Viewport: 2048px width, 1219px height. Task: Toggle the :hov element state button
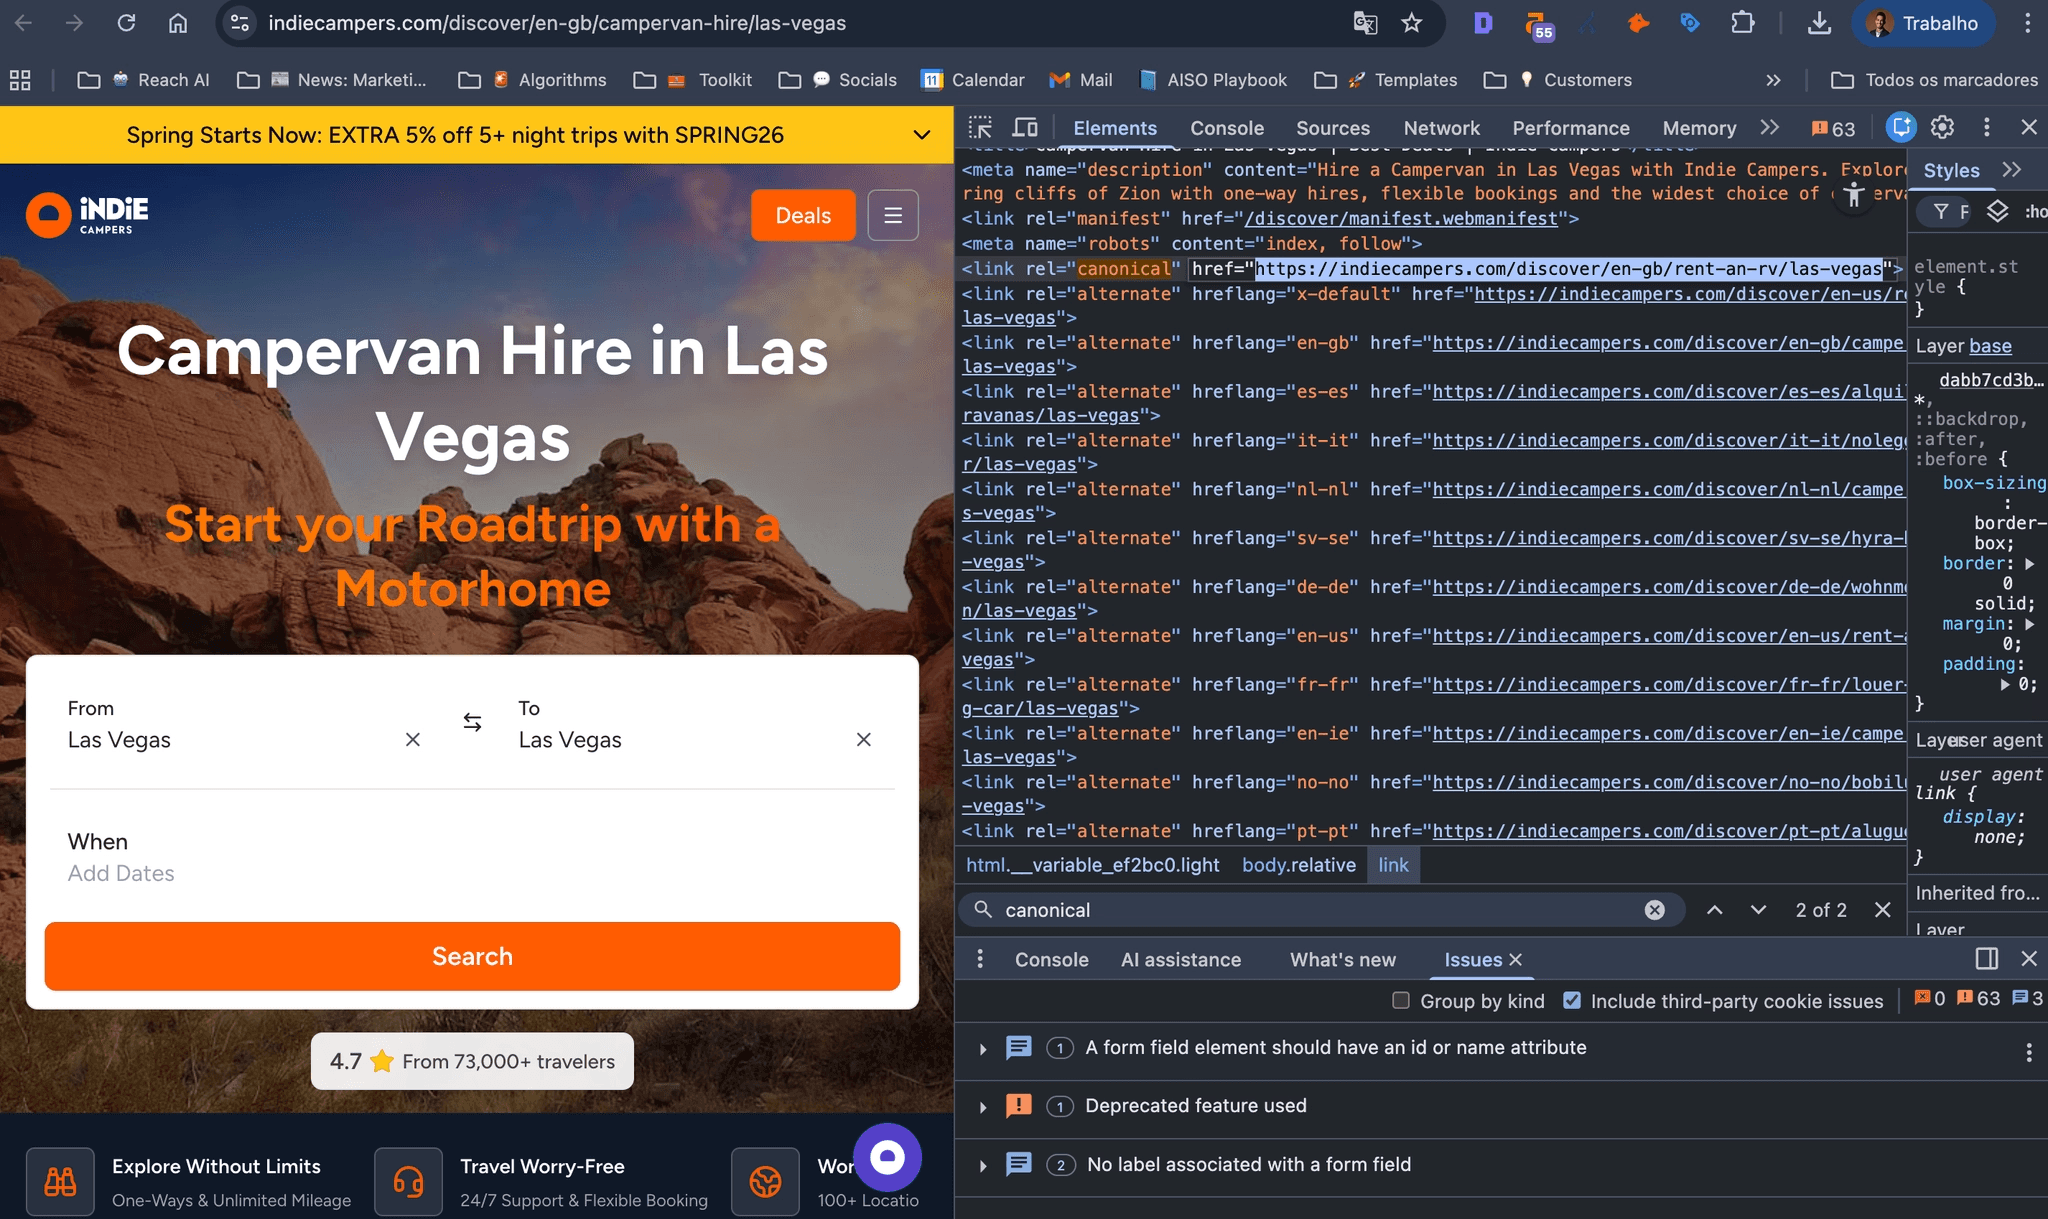point(2035,211)
